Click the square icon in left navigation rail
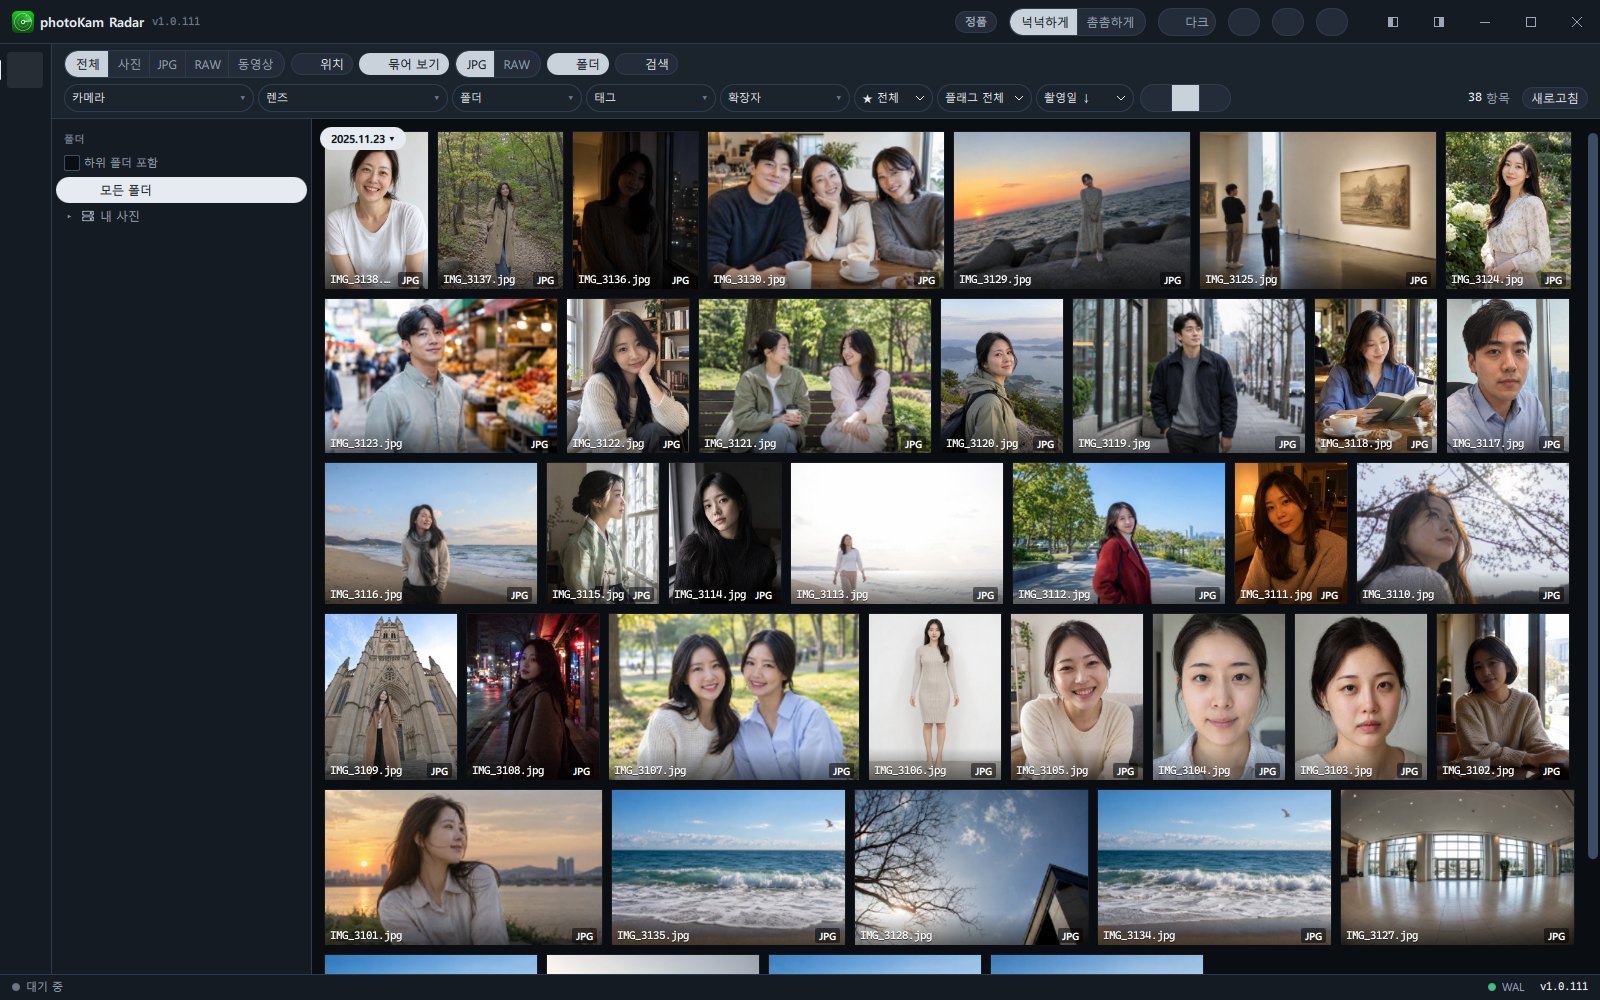This screenshot has height=1000, width=1600. (25, 70)
